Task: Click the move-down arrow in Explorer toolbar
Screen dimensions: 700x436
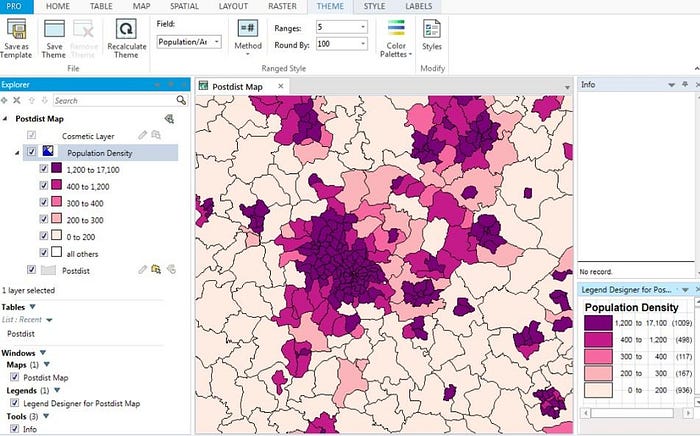Action: point(44,100)
